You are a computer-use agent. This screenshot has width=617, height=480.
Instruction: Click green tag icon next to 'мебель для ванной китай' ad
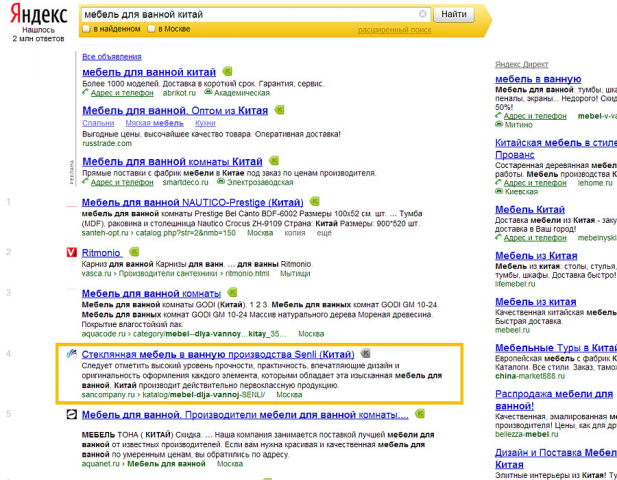(x=227, y=71)
